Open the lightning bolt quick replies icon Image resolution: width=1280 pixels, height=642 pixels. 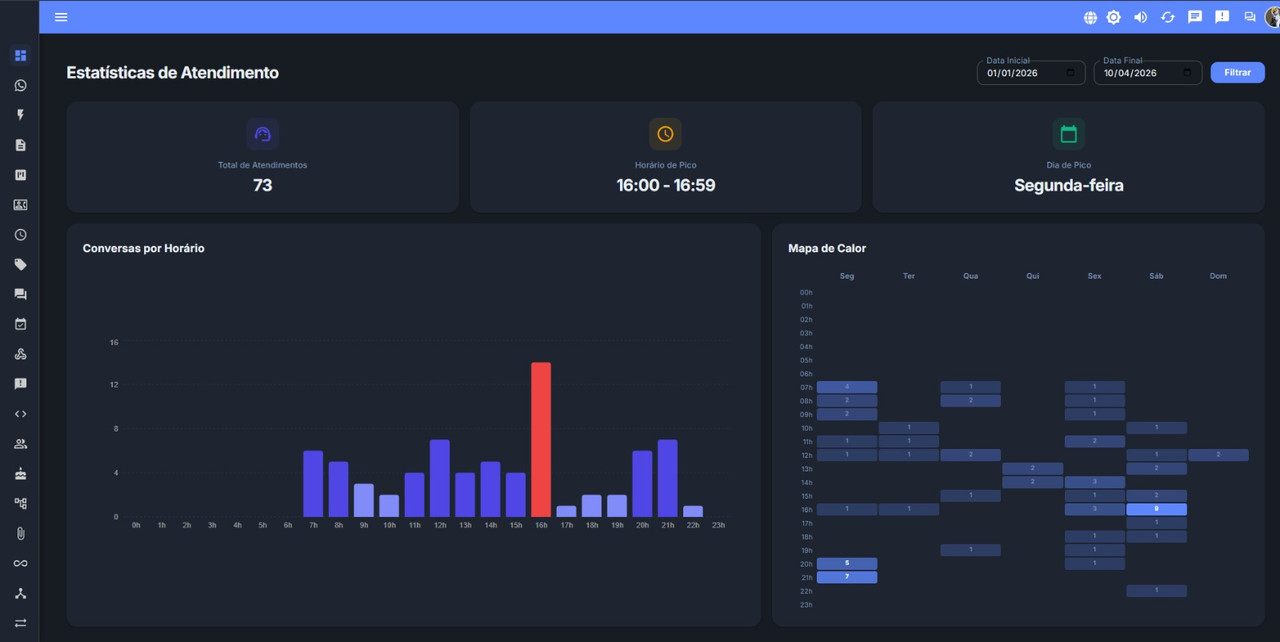coord(20,115)
